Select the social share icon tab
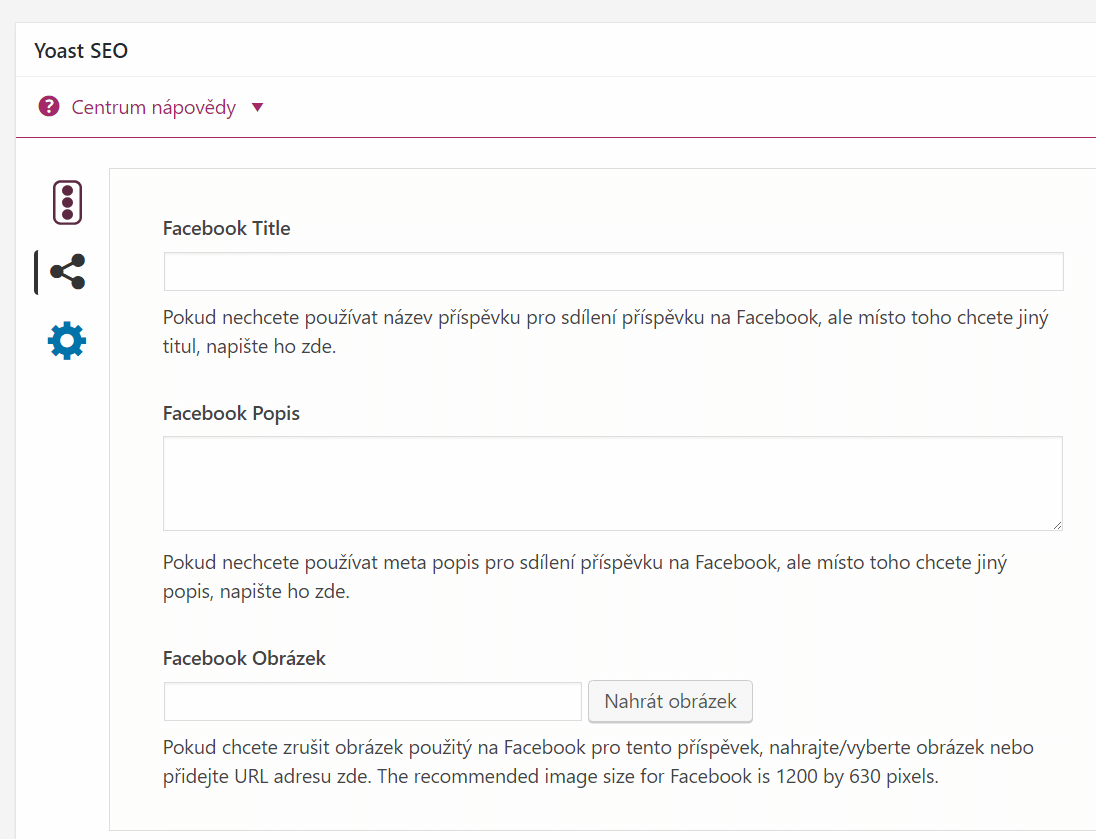Image resolution: width=1096 pixels, height=839 pixels. [x=68, y=271]
